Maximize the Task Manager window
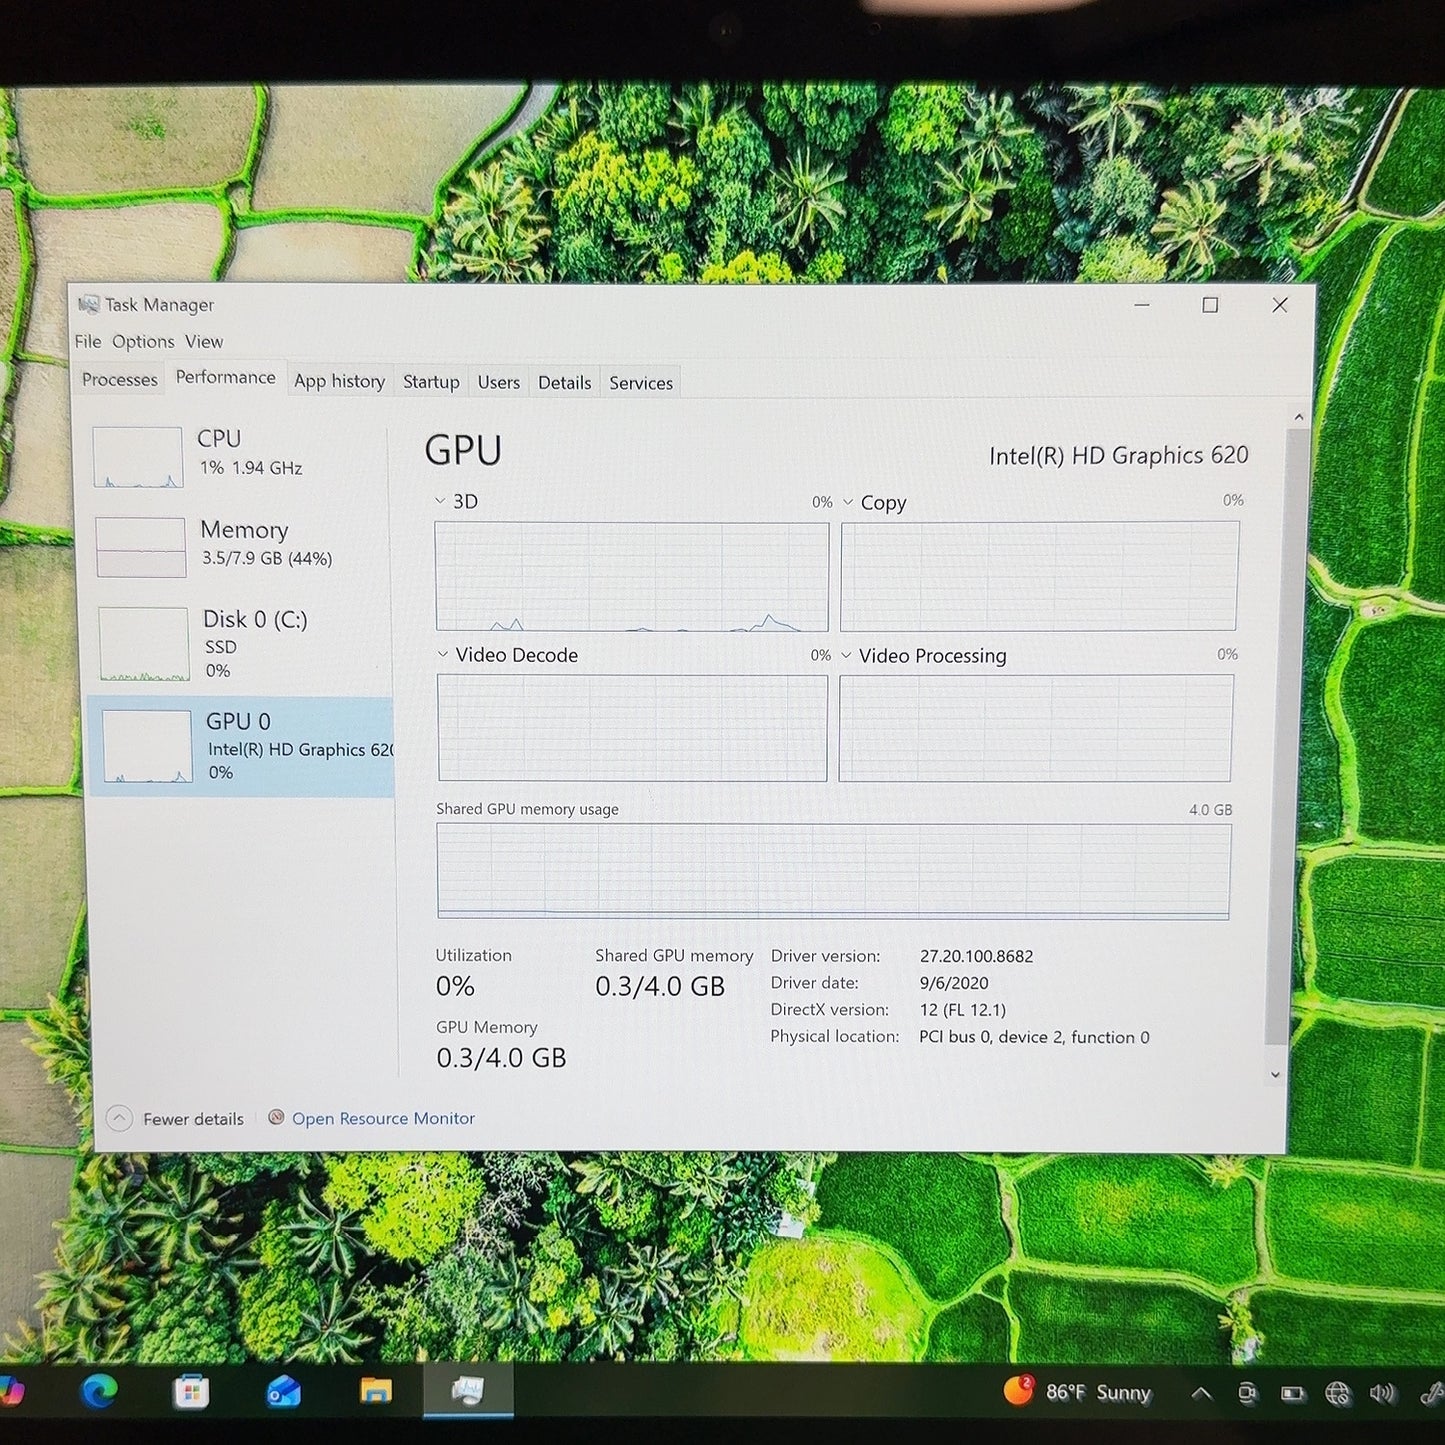The width and height of the screenshot is (1445, 1445). pyautogui.click(x=1210, y=305)
